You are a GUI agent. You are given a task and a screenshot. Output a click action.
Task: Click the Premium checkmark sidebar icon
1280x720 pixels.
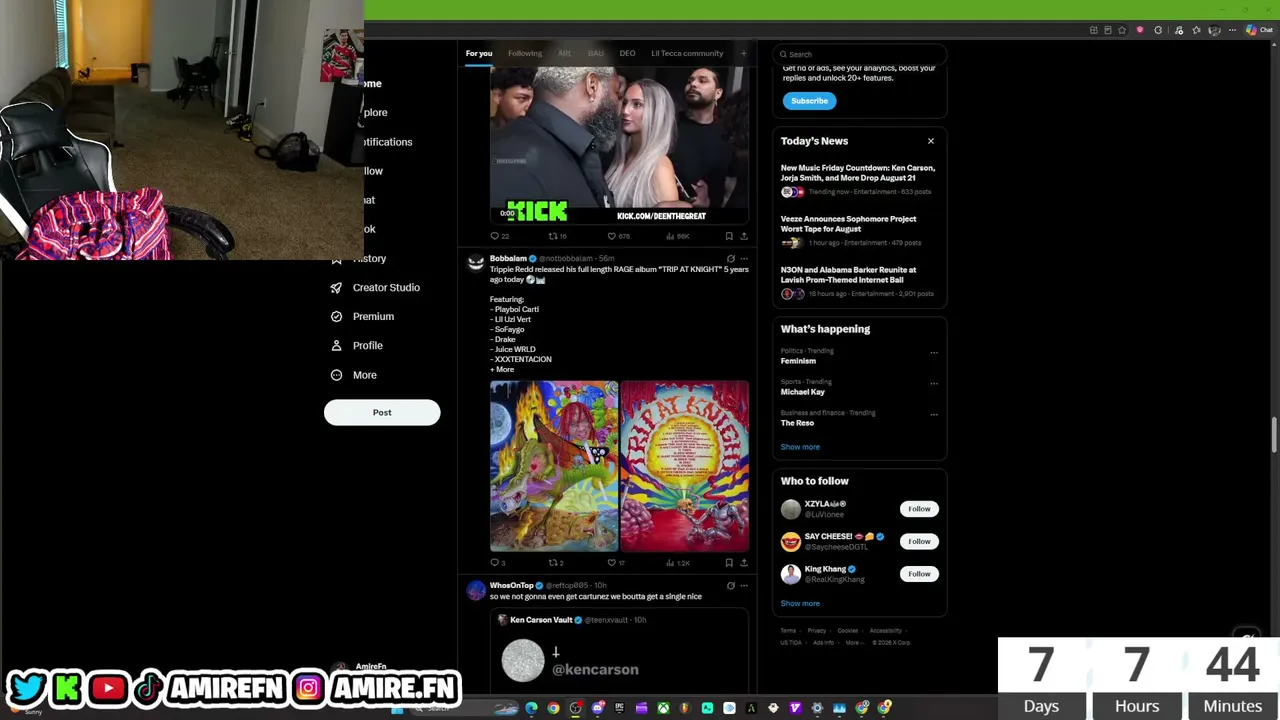pos(337,317)
